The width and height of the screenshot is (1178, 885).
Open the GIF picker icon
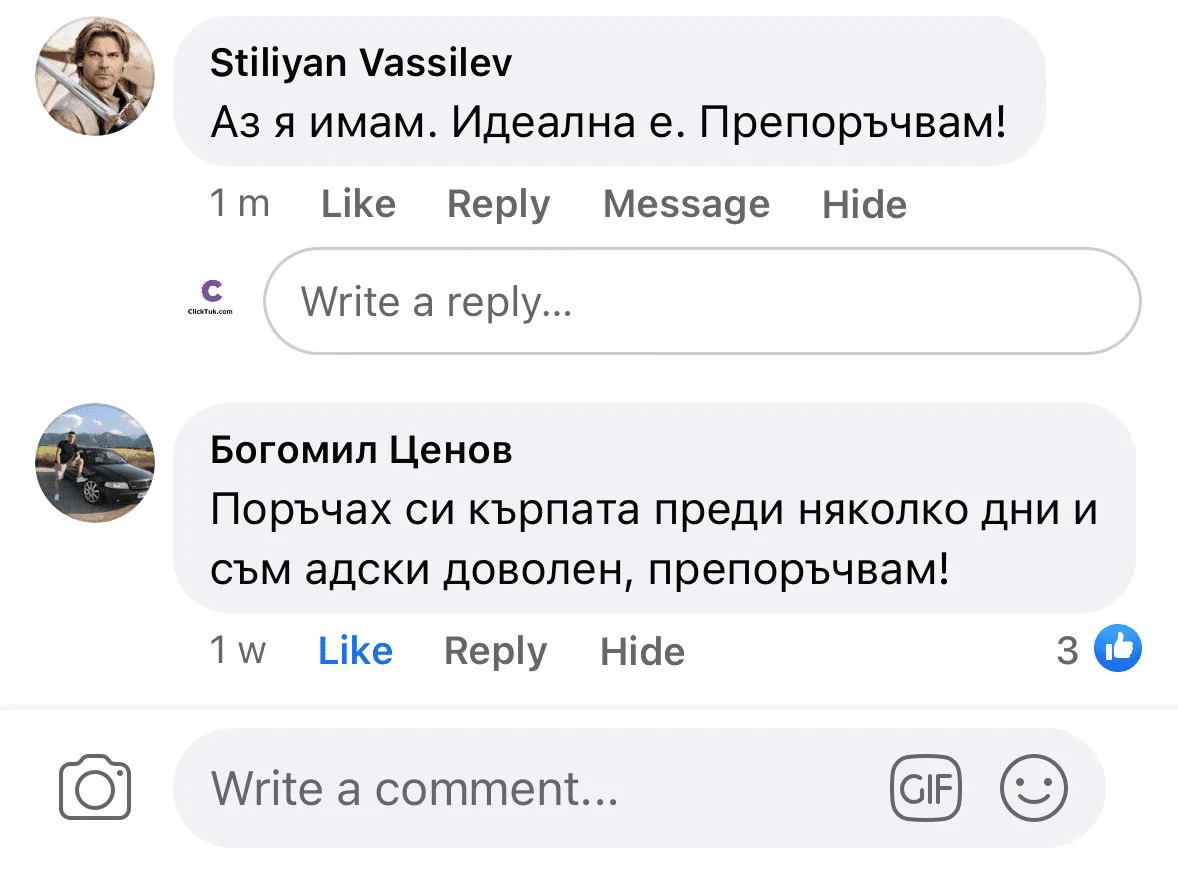click(x=925, y=788)
